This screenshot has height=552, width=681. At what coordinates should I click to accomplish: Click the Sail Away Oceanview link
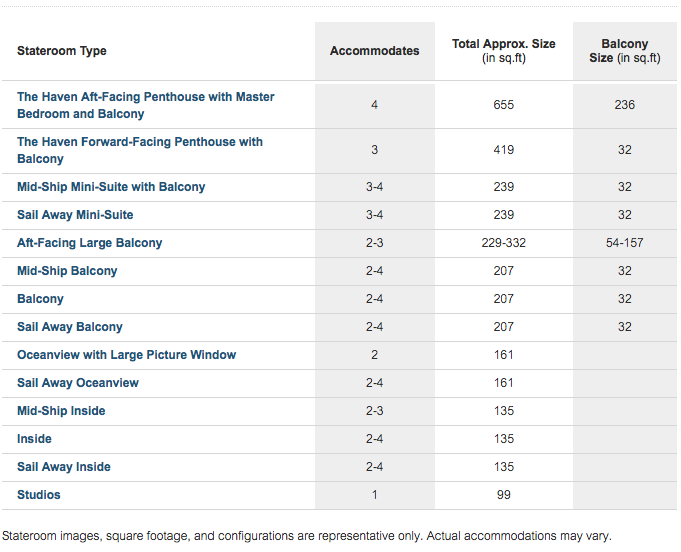pos(78,383)
